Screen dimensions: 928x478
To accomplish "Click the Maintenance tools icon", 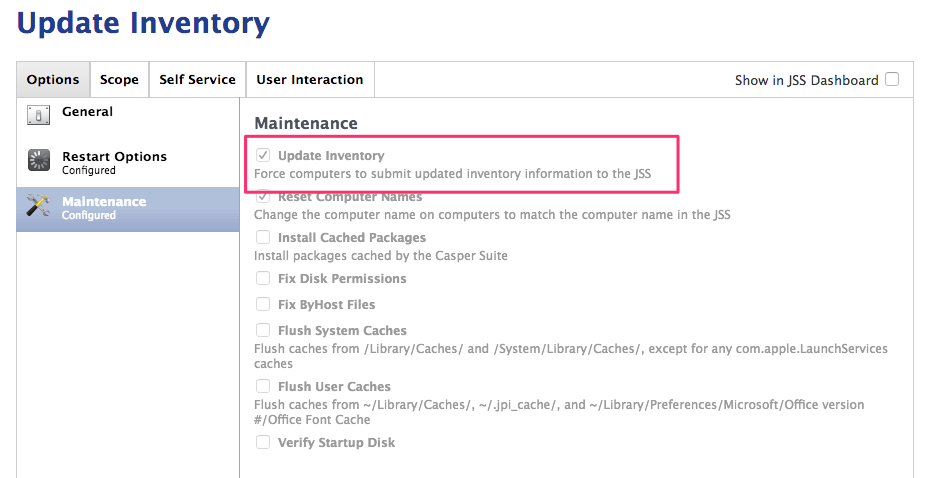I will [x=38, y=206].
